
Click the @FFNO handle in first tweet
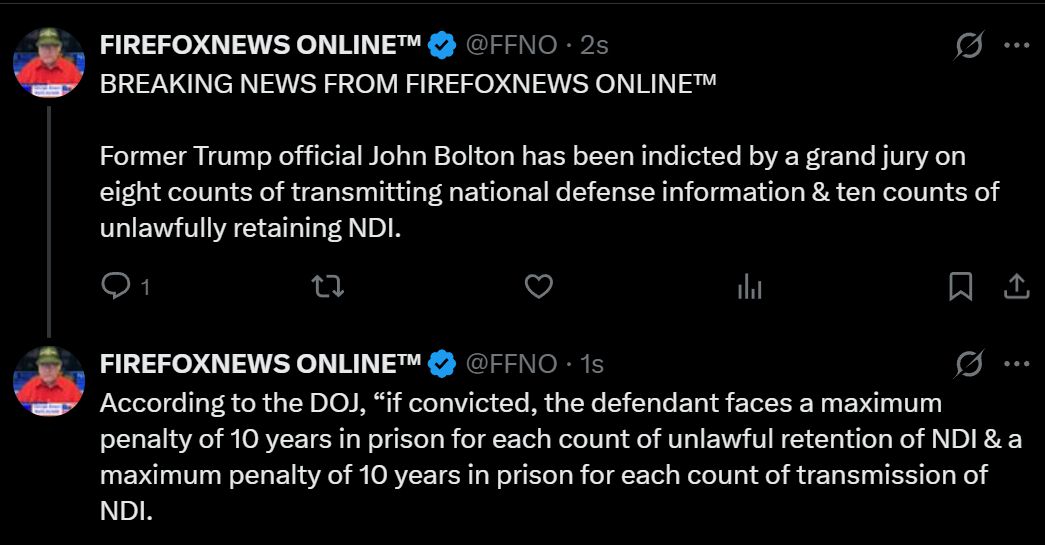click(511, 45)
